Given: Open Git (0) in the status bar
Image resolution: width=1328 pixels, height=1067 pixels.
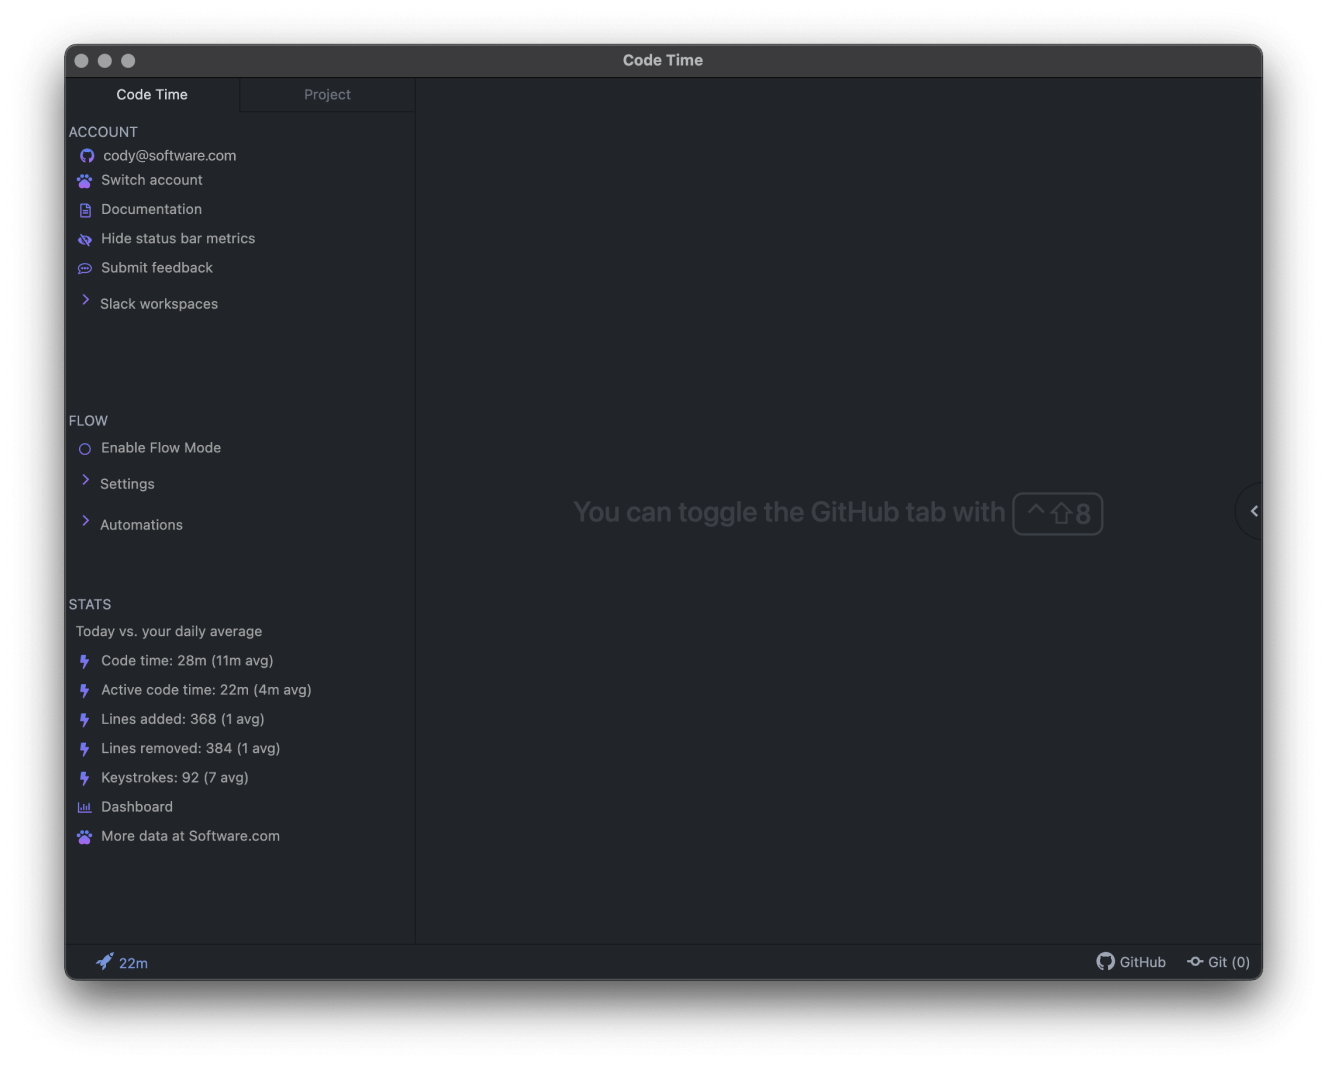Looking at the screenshot, I should point(1219,961).
